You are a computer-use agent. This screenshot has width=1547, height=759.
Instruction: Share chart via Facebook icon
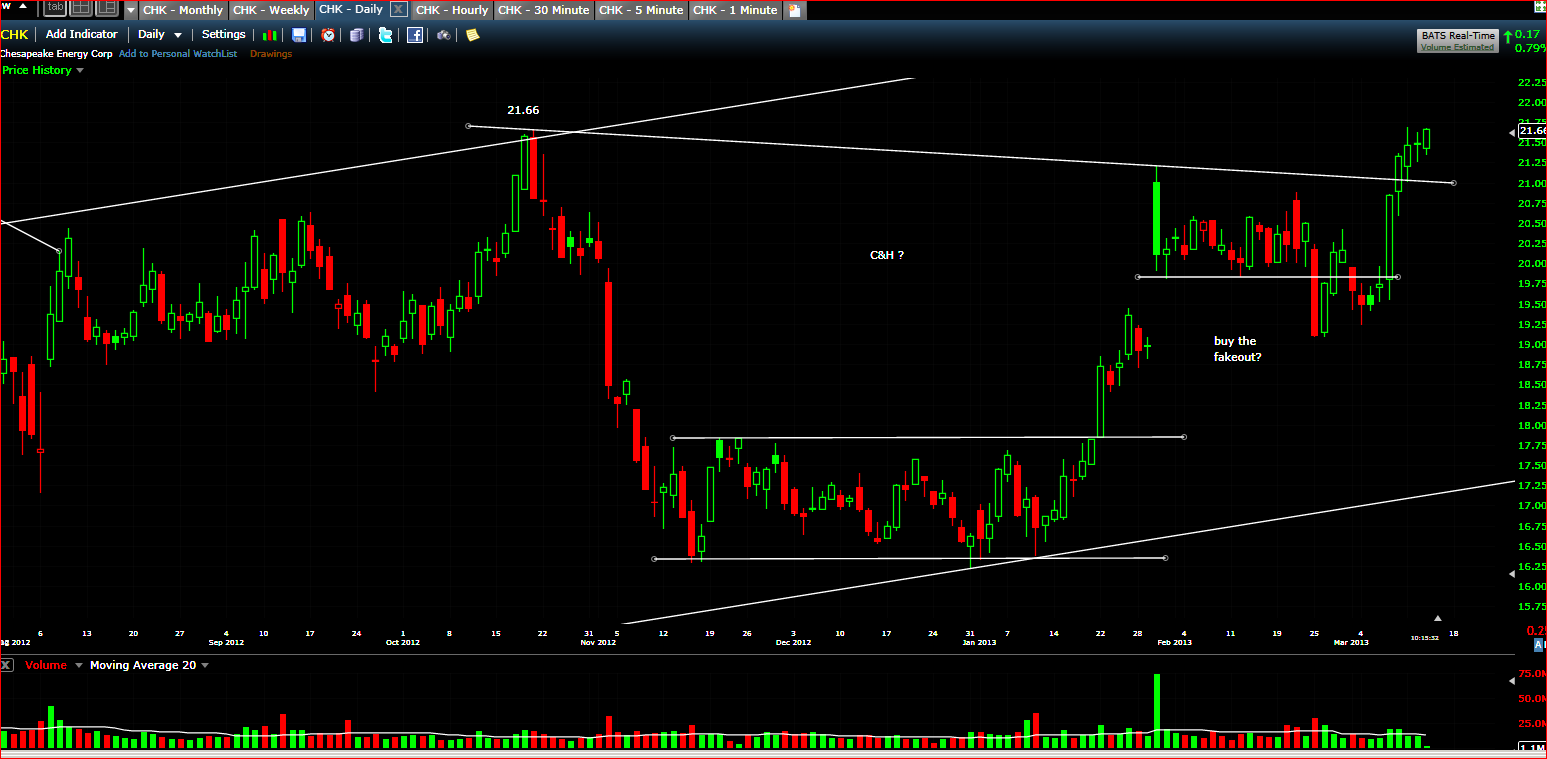coord(415,35)
